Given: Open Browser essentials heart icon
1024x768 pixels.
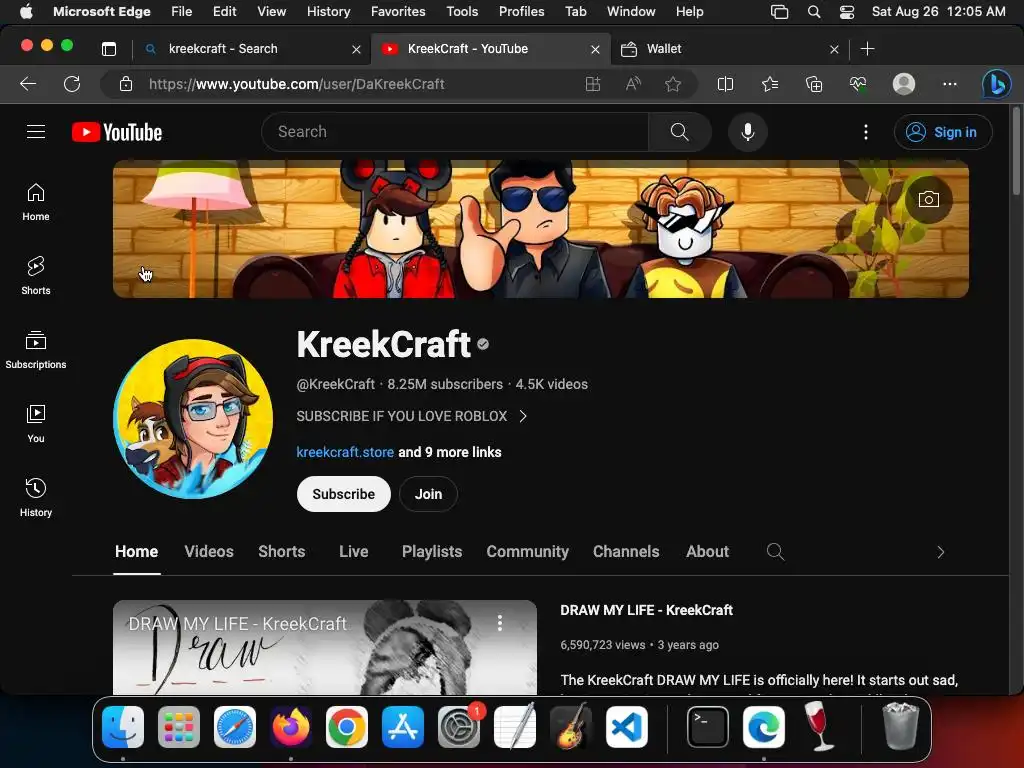Looking at the screenshot, I should tap(858, 84).
